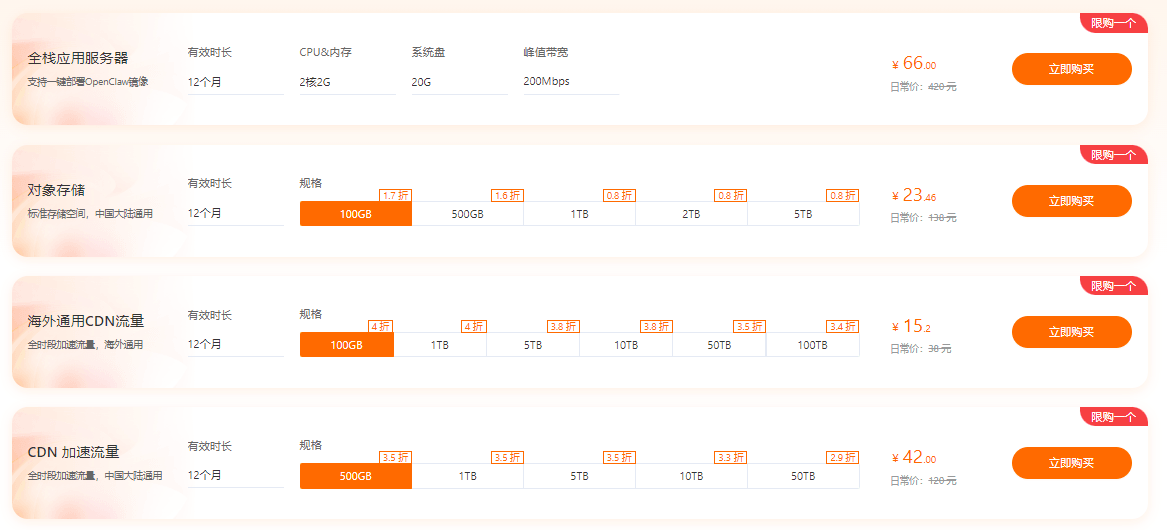Viewport: 1167px width, 530px height.
Task: Select 500GB spec for CDN 加速流量
Action: point(356,476)
